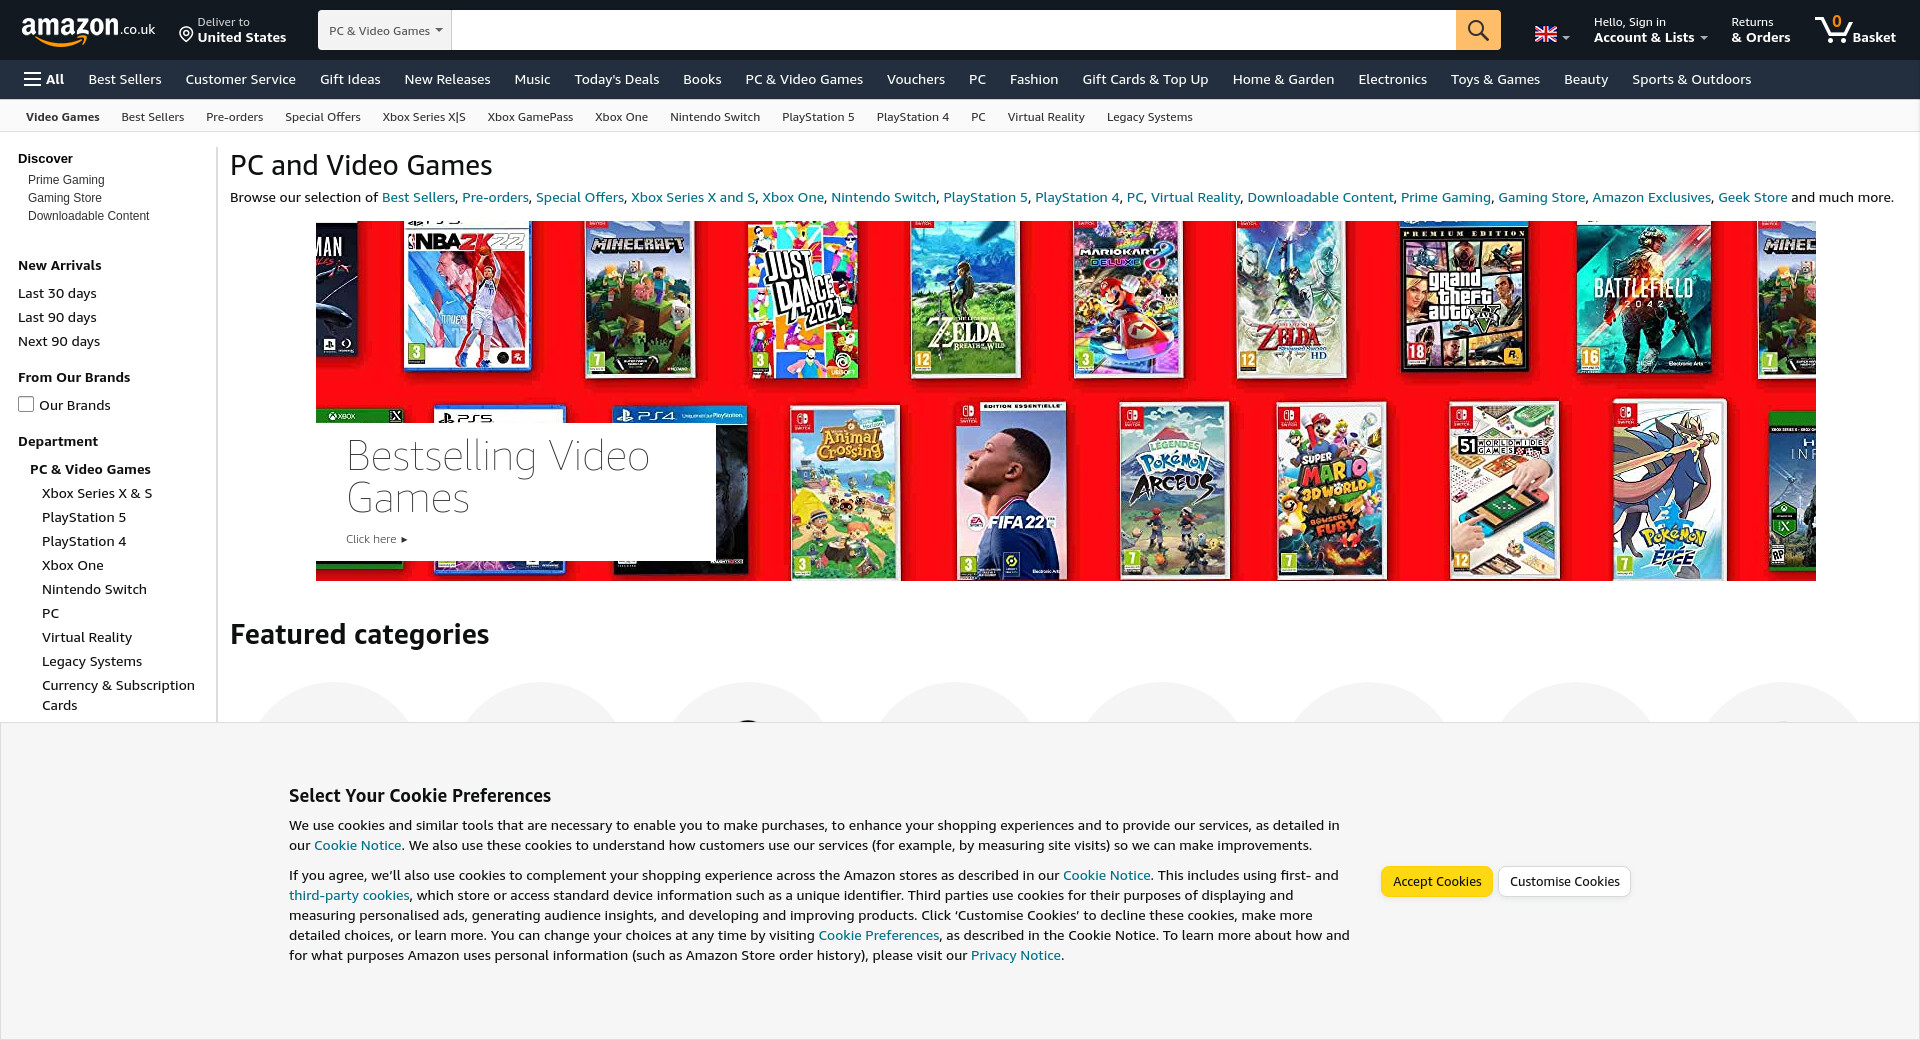Open the Zelda Breath of the Wild cover
1920x1040 pixels.
(964, 299)
